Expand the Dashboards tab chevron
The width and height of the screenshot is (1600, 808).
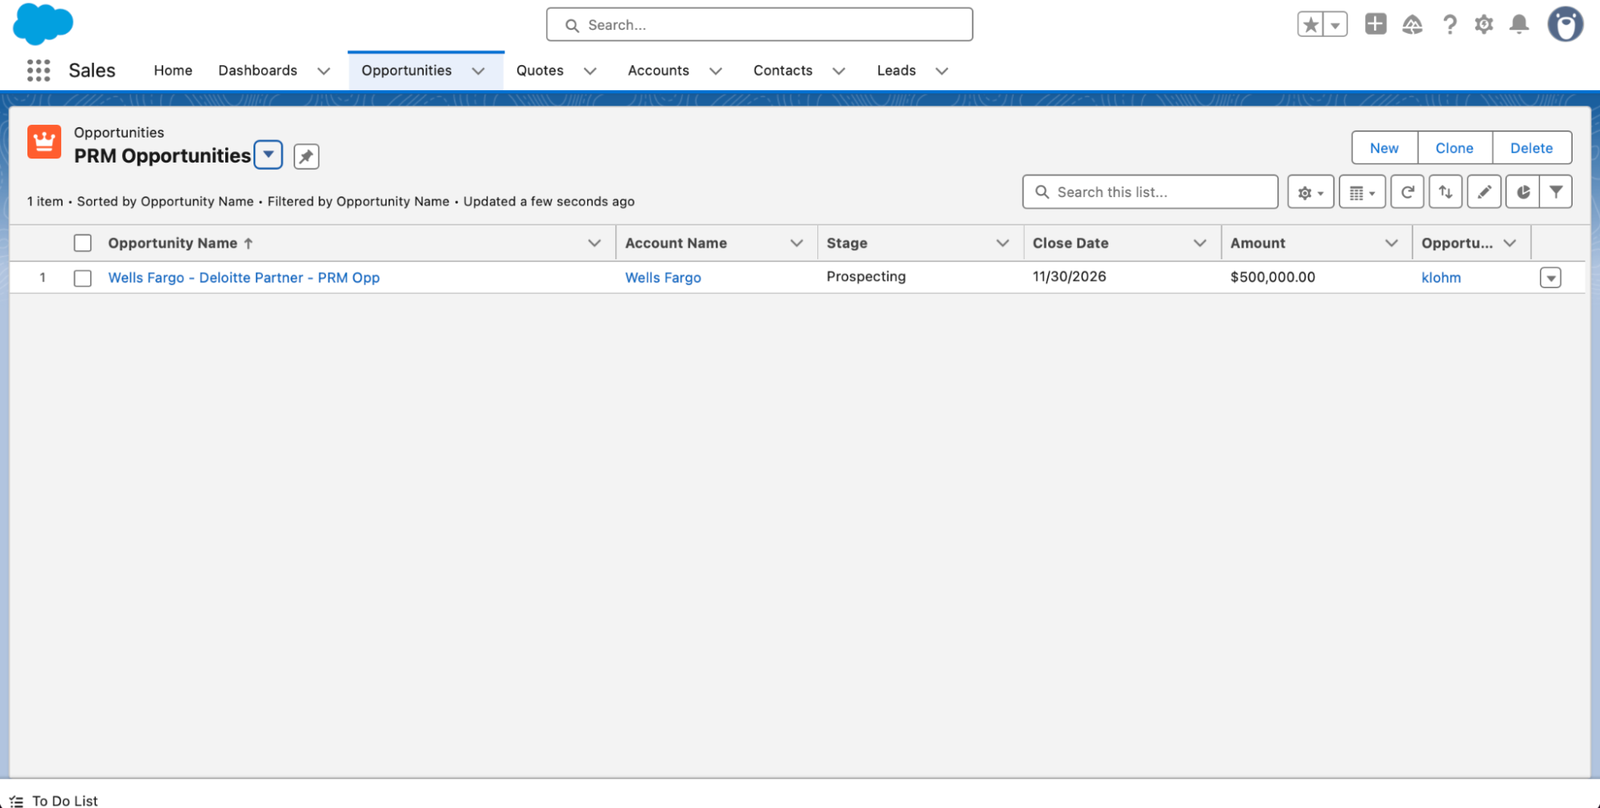(323, 71)
